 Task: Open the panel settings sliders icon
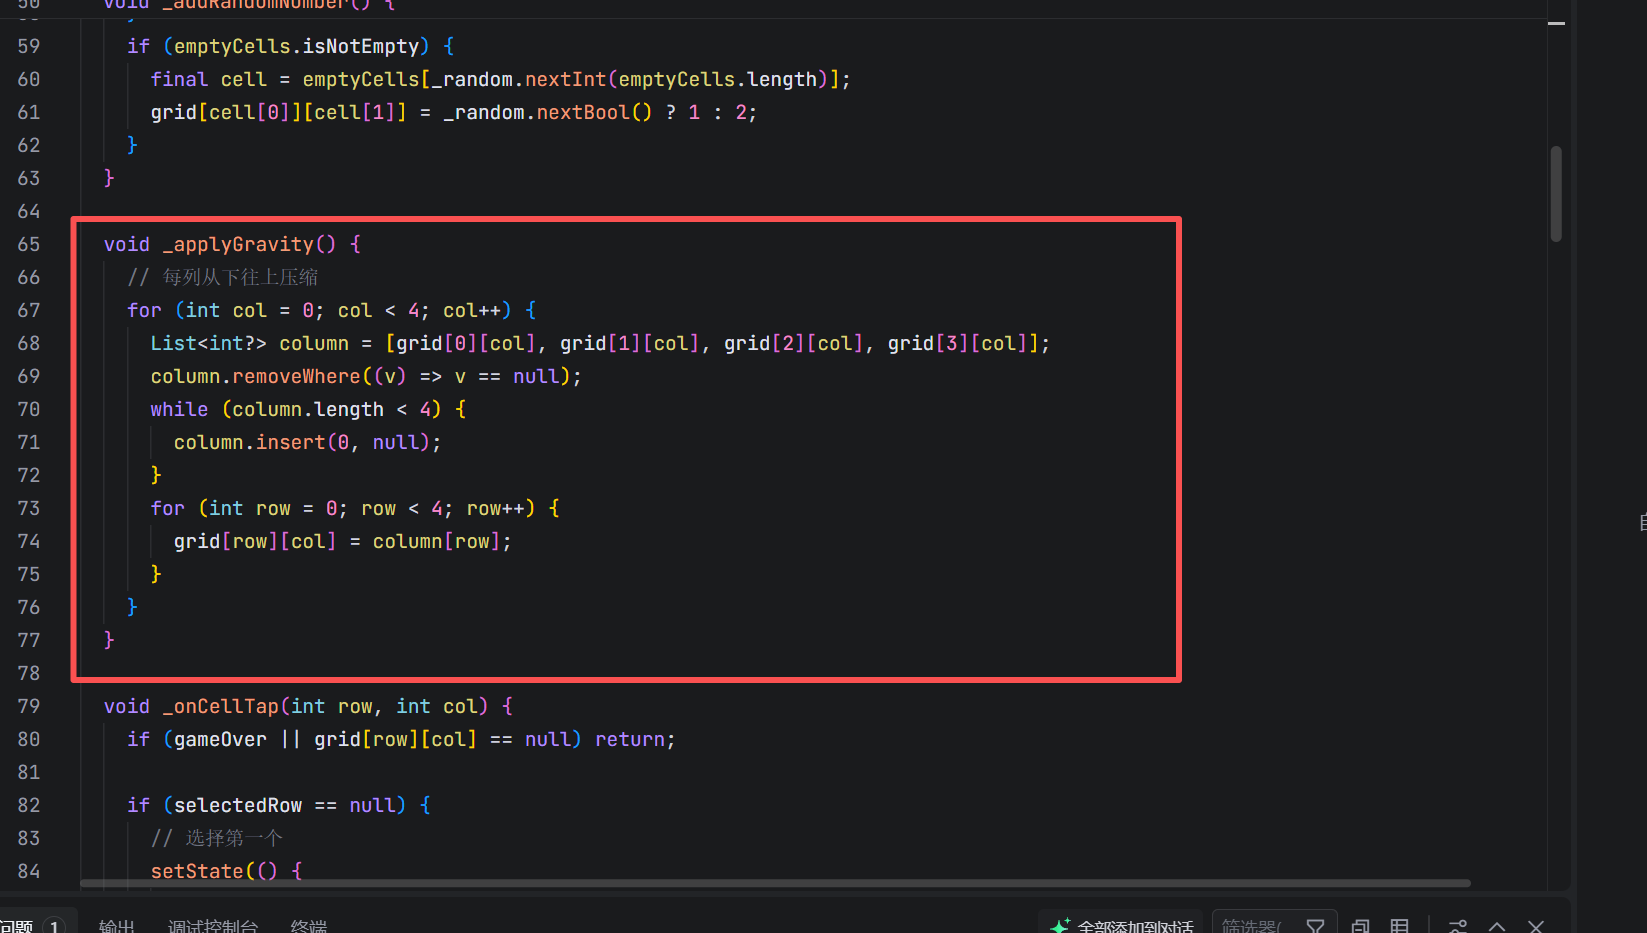coord(1458,926)
